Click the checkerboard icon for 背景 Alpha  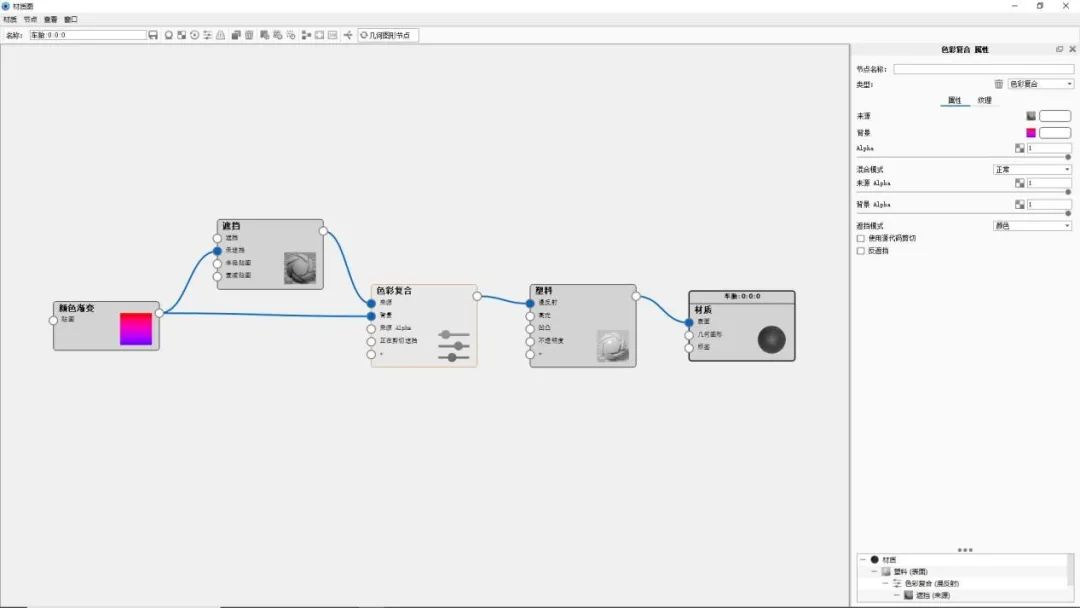1020,204
